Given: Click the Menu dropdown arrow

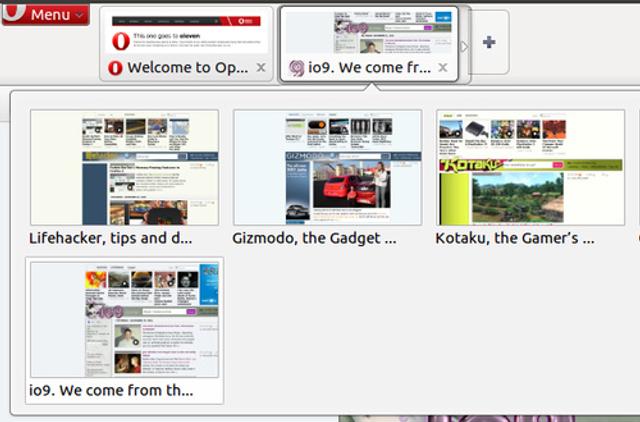Looking at the screenshot, I should pyautogui.click(x=80, y=16).
